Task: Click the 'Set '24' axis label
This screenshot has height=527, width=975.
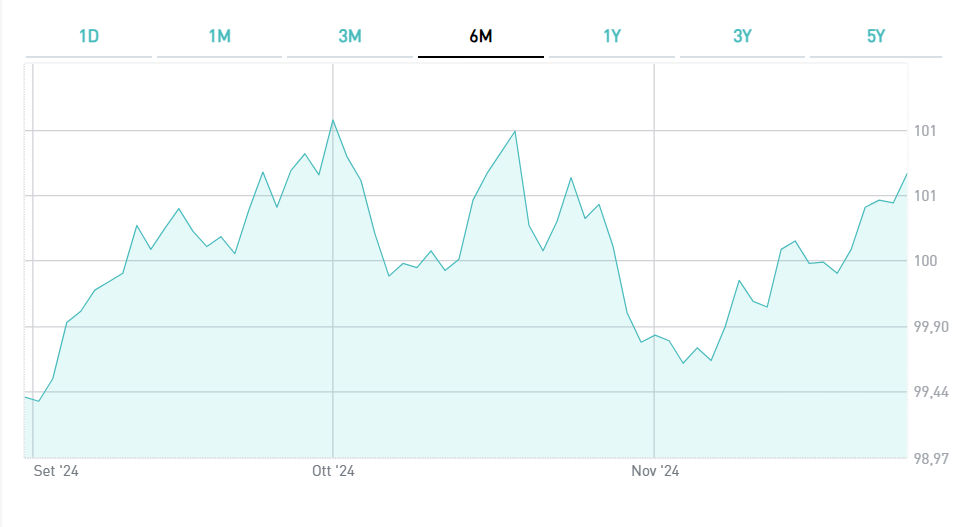Action: (x=56, y=471)
